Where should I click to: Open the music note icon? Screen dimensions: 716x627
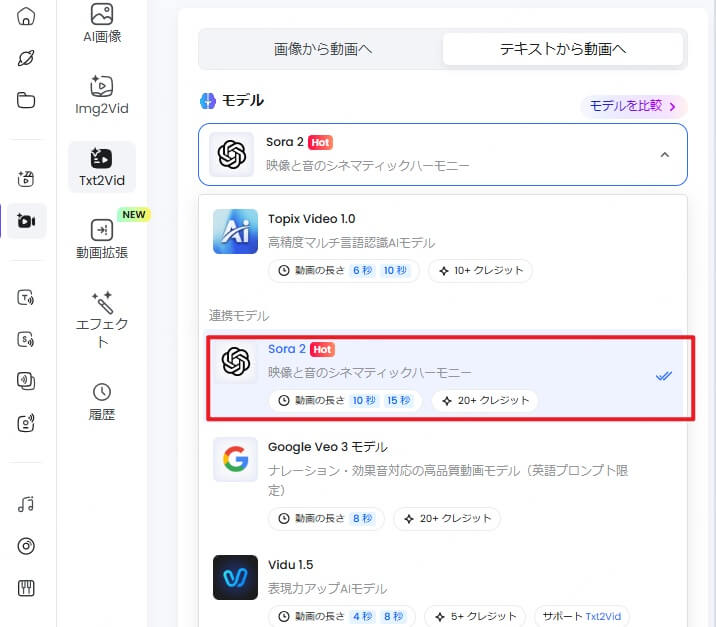(x=26, y=504)
